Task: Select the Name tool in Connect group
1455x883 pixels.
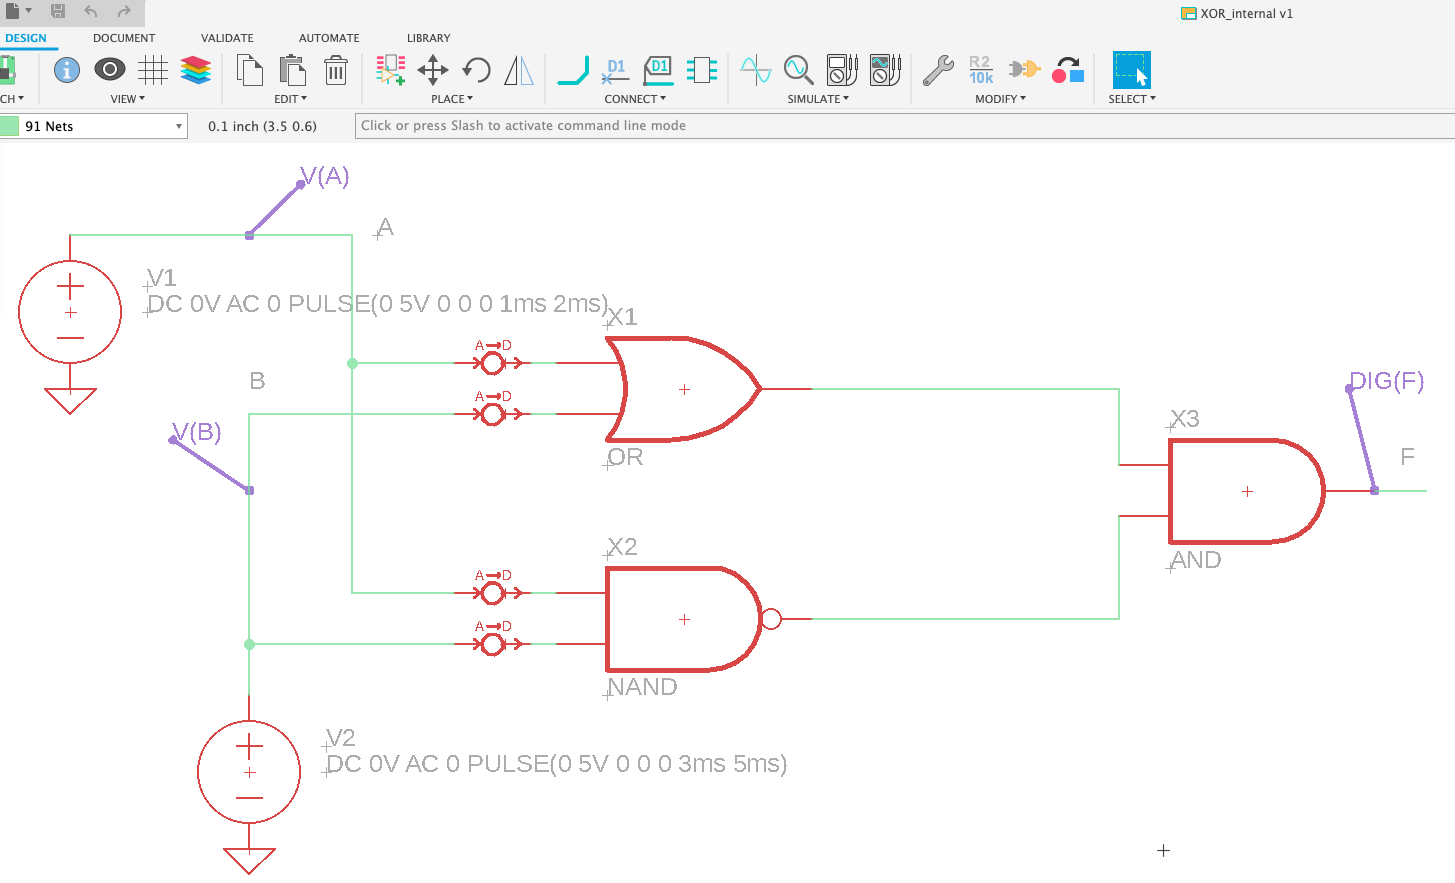Action: tap(615, 70)
